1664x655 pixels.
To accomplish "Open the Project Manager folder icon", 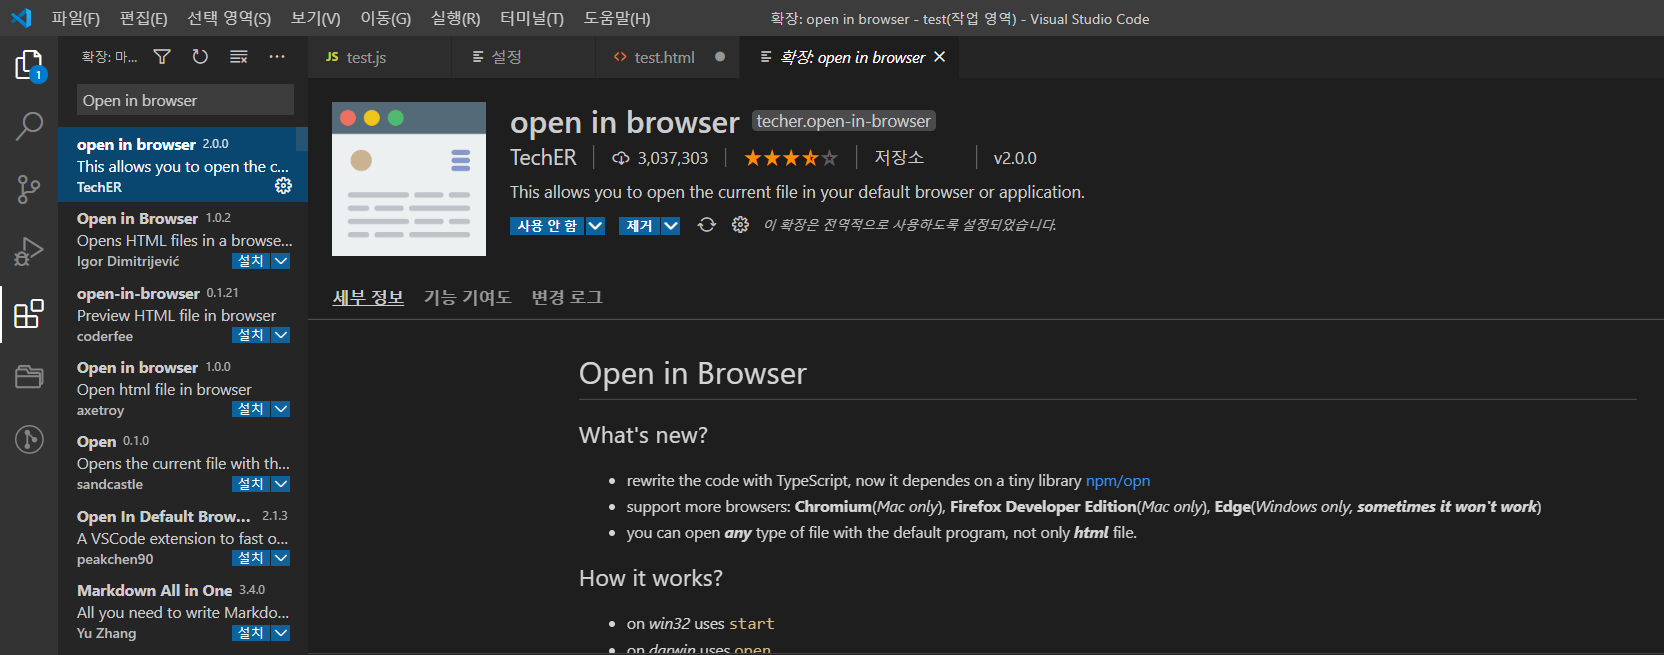I will point(29,376).
